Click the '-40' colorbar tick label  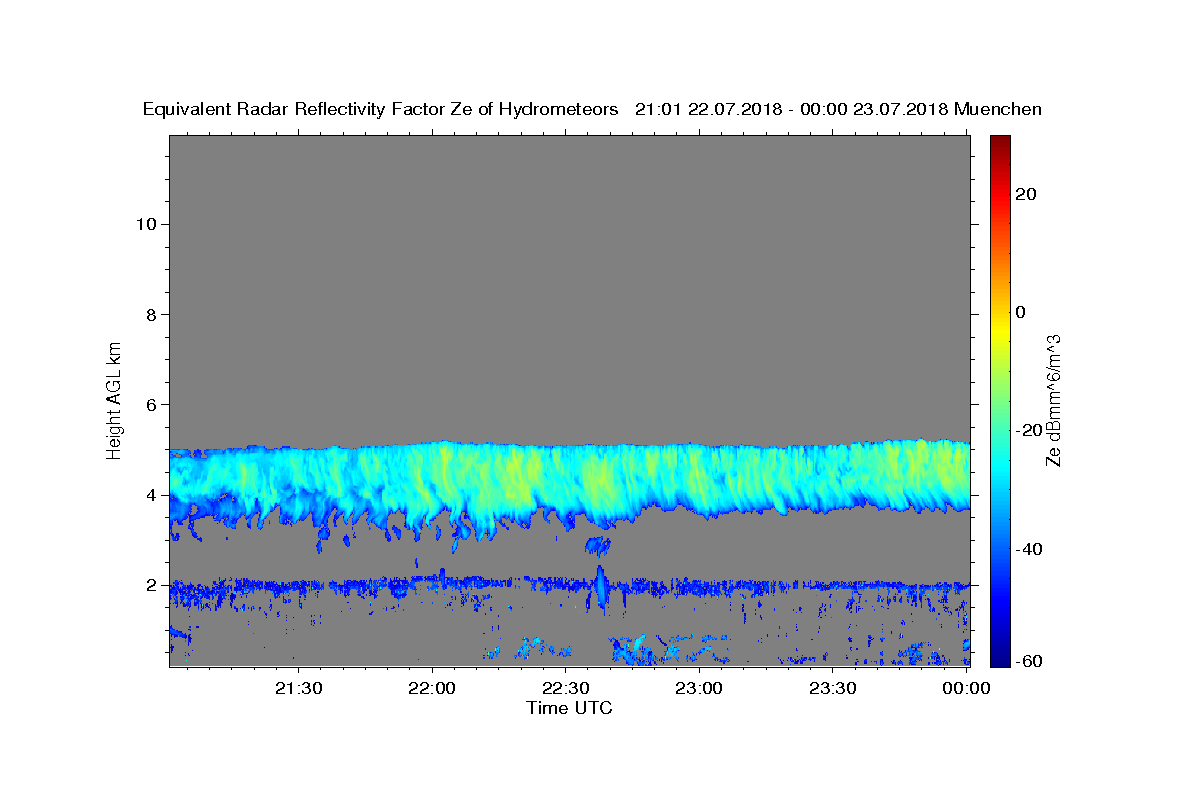(x=1028, y=549)
